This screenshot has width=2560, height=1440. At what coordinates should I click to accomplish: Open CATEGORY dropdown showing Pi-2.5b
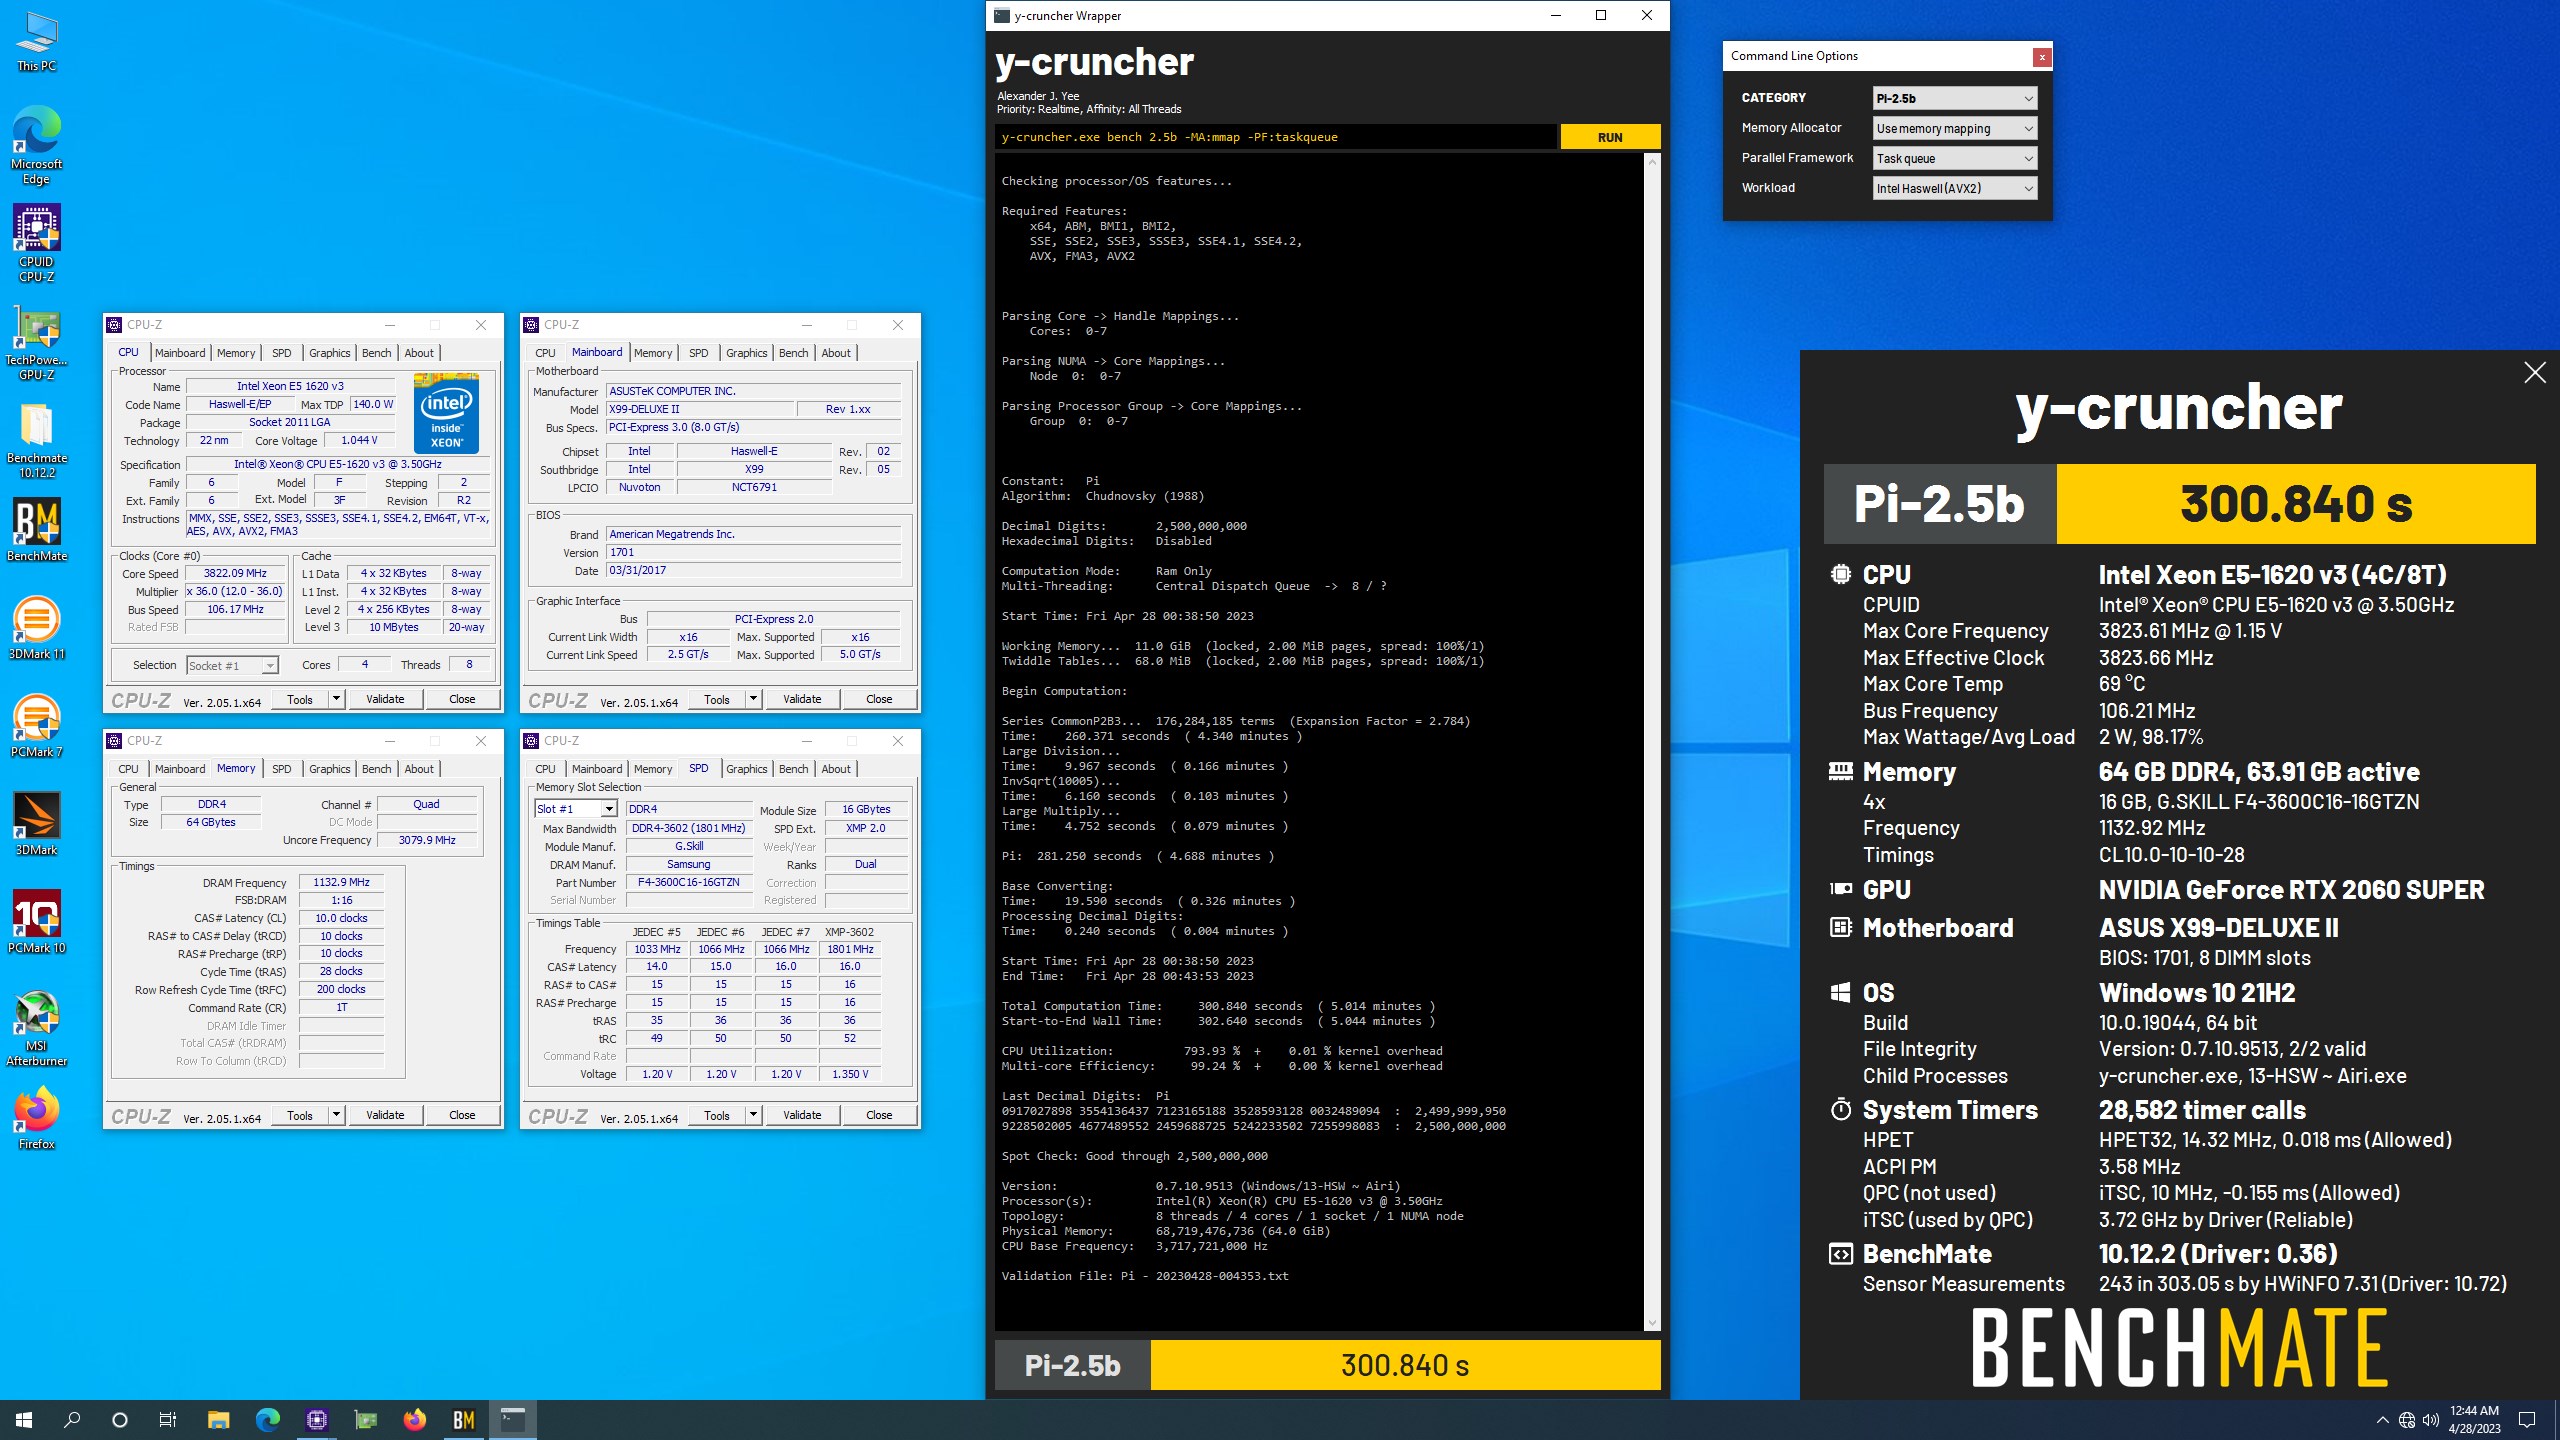[x=1954, y=98]
